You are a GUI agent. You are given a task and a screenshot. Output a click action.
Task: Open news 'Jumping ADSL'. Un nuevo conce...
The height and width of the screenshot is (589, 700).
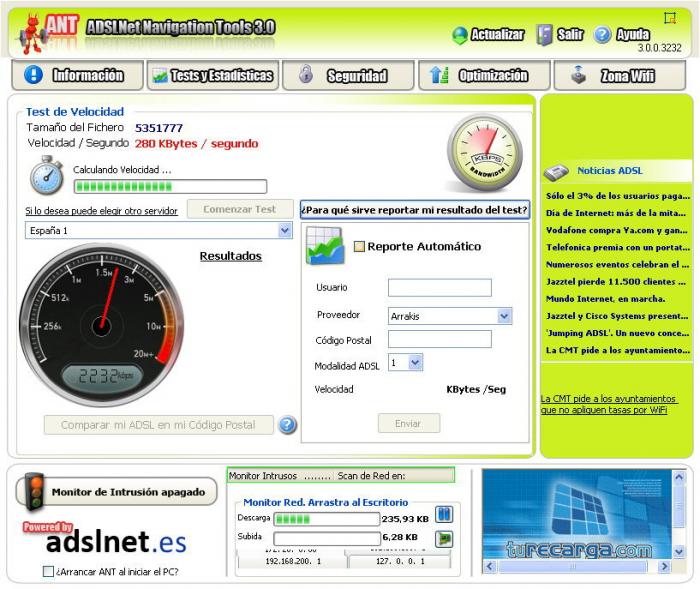(618, 333)
